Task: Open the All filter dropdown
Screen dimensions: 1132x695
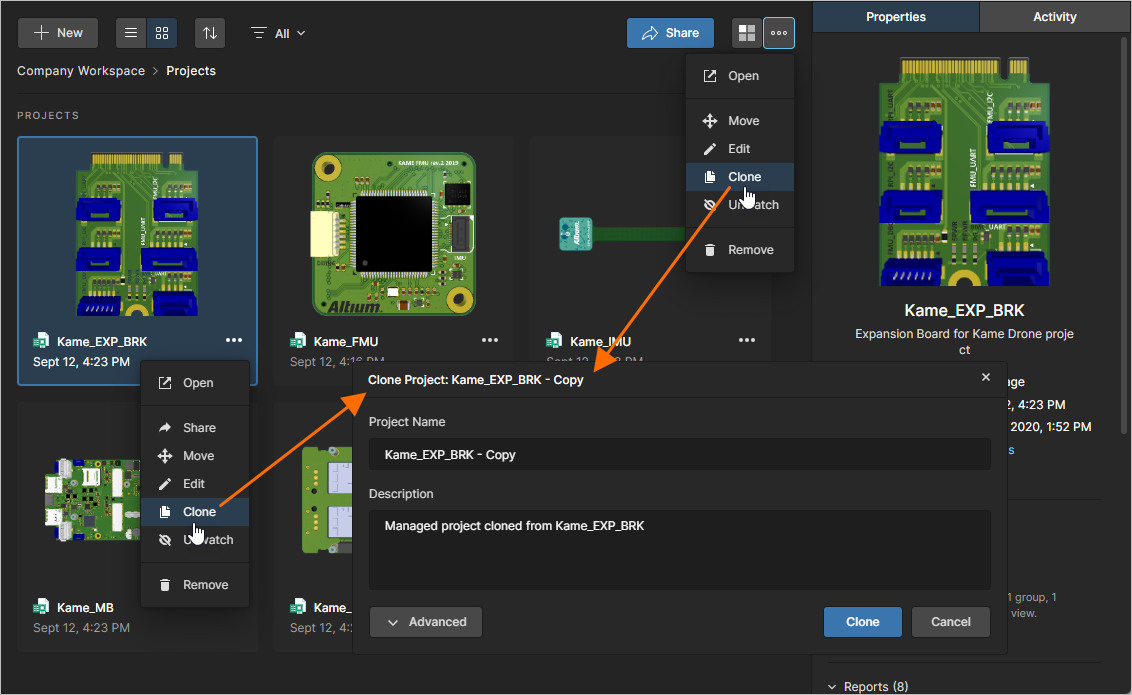Action: coord(279,33)
